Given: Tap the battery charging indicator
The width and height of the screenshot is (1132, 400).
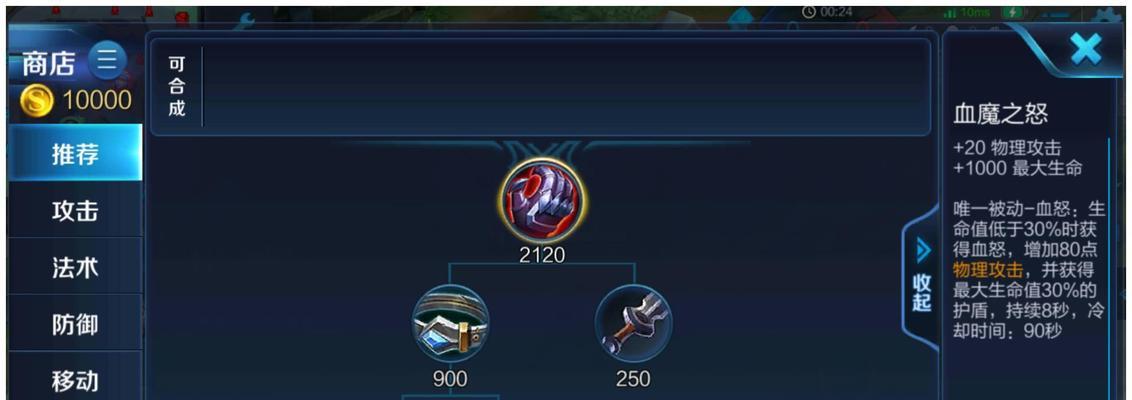Looking at the screenshot, I should (1014, 12).
